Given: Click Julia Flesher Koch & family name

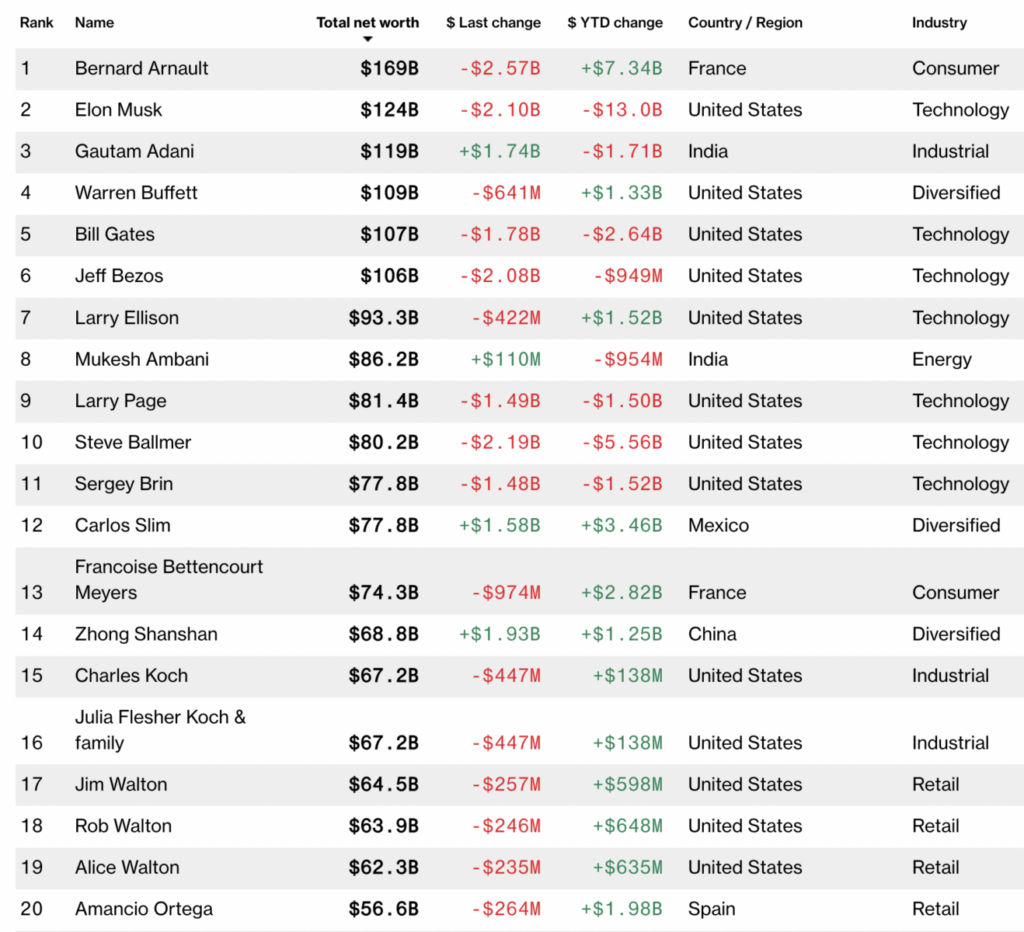Looking at the screenshot, I should point(160,729).
